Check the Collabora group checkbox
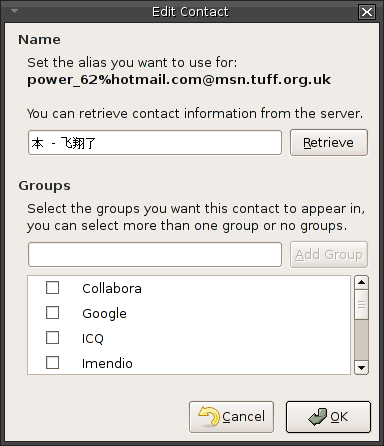The width and height of the screenshot is (384, 446). tap(52, 288)
